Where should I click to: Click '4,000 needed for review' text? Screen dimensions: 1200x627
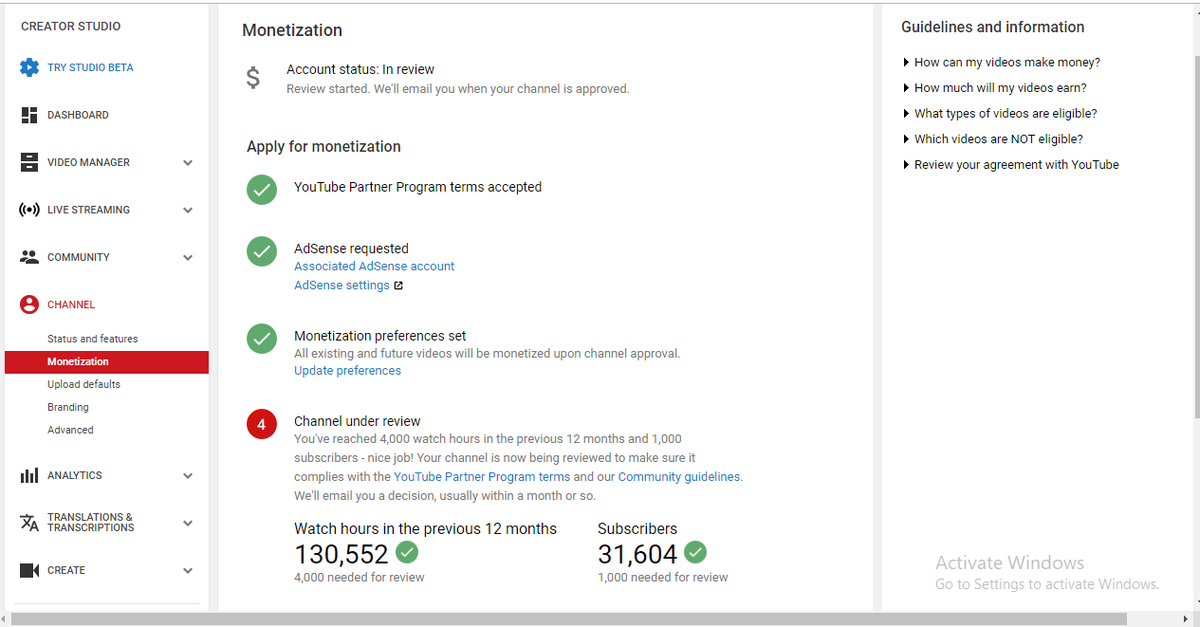(x=359, y=578)
